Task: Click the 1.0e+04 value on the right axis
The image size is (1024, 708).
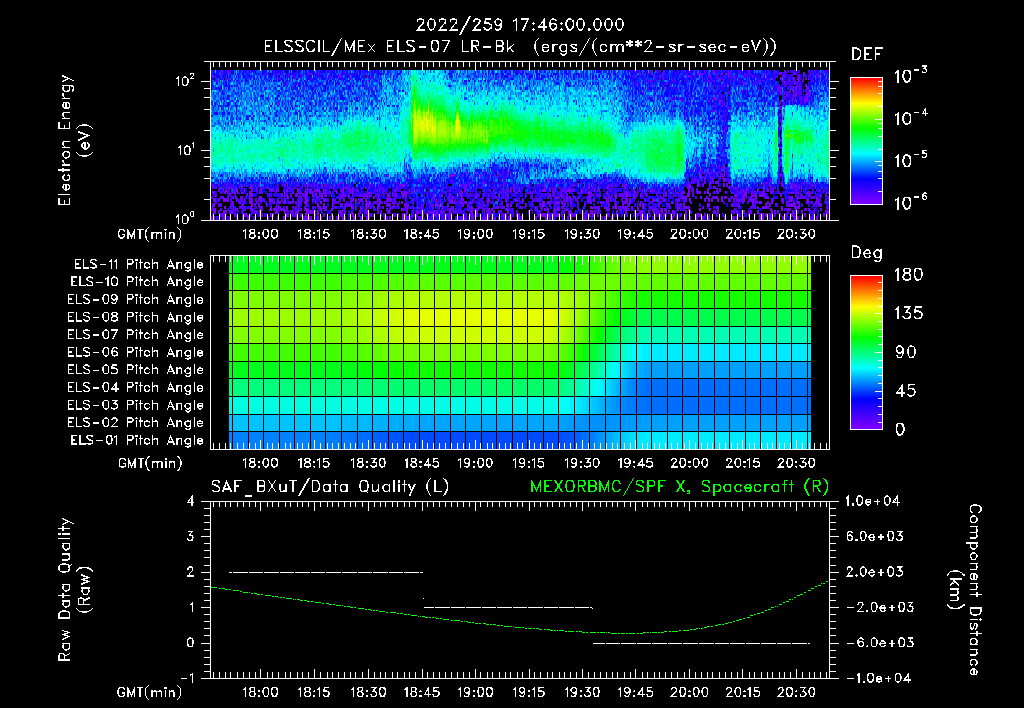Action: click(872, 502)
